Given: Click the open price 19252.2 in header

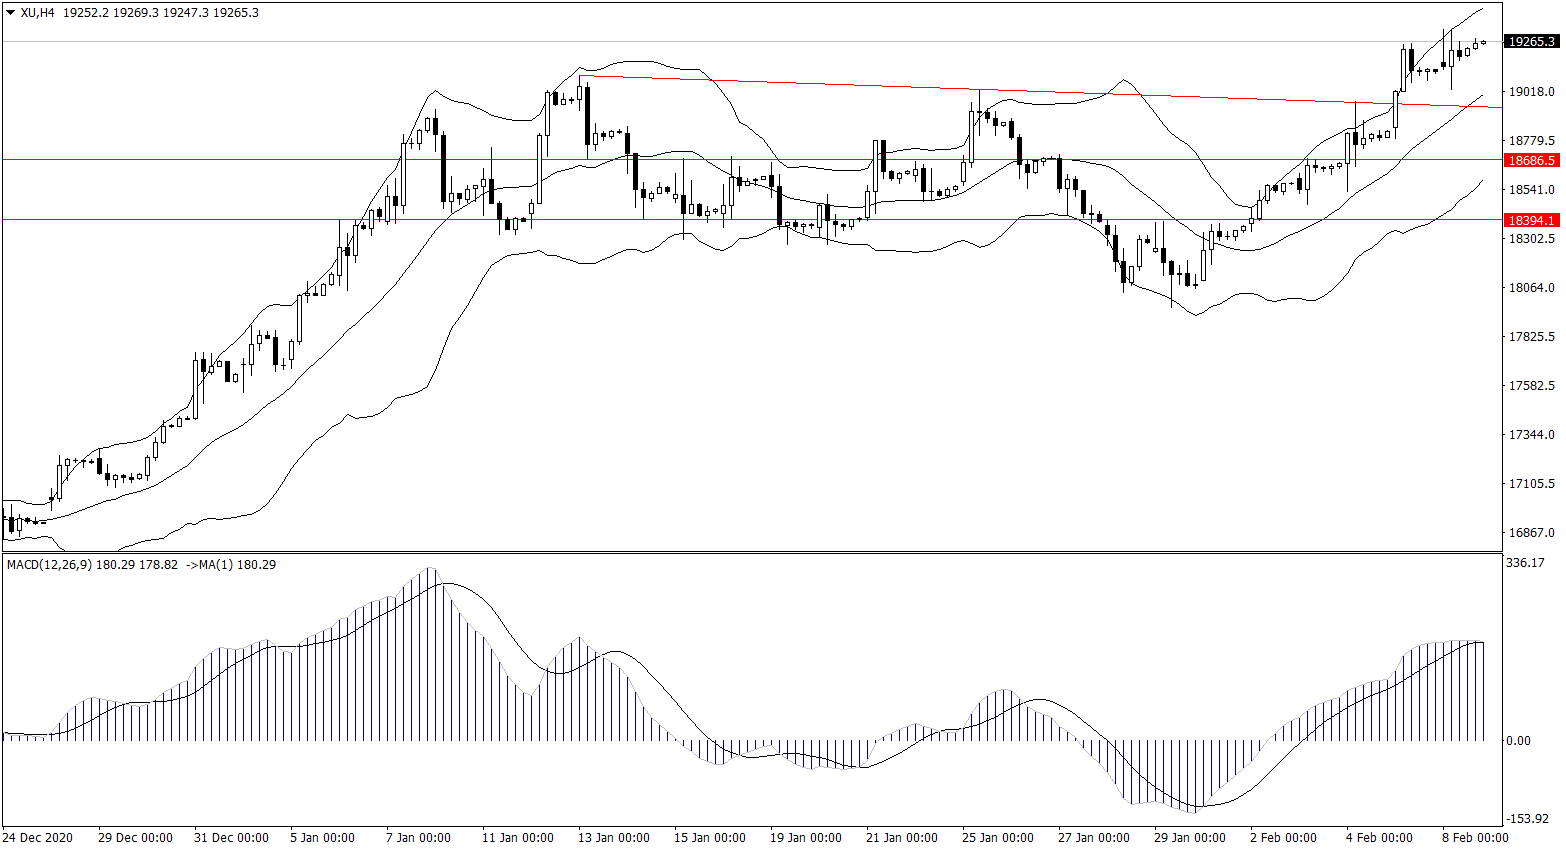Looking at the screenshot, I should click(x=85, y=13).
